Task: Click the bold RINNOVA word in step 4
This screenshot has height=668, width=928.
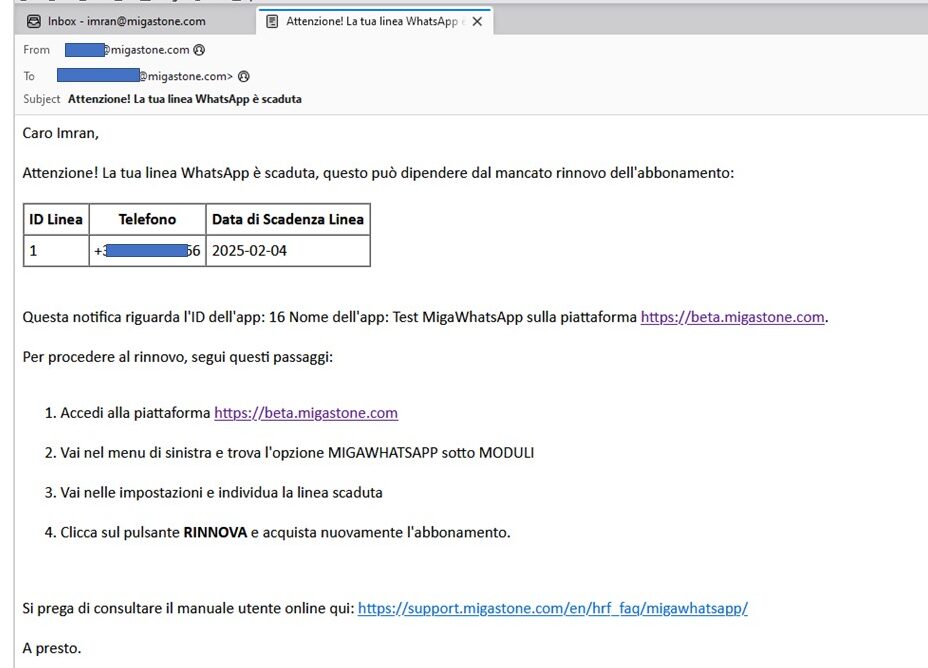Action: (215, 533)
